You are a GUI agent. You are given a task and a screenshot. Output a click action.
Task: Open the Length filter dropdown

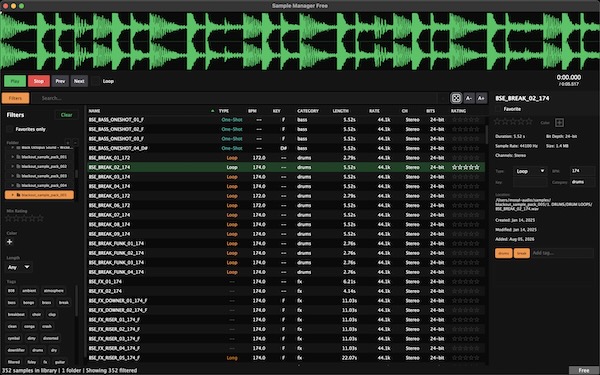(19, 267)
